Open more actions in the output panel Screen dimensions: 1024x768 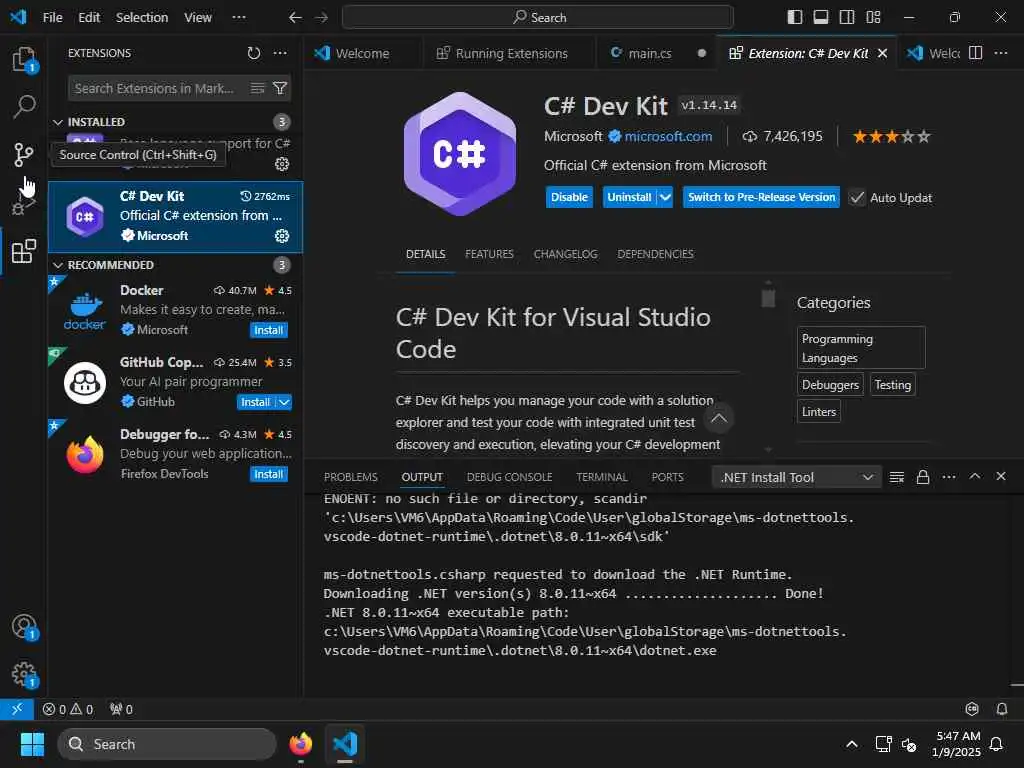tap(949, 477)
